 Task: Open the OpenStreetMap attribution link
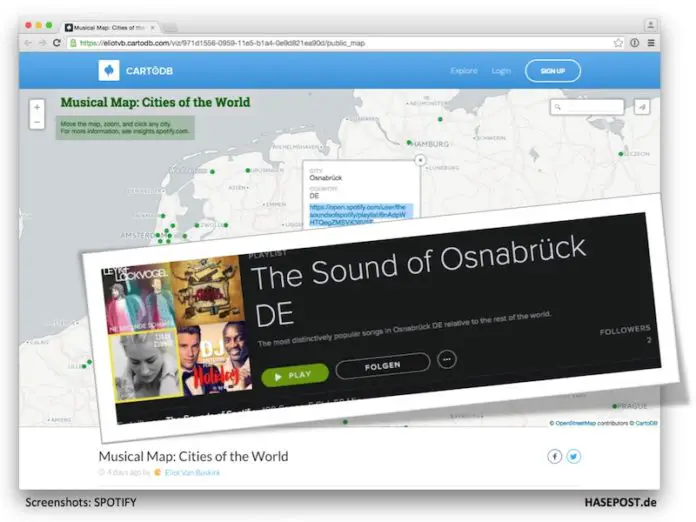(575, 423)
